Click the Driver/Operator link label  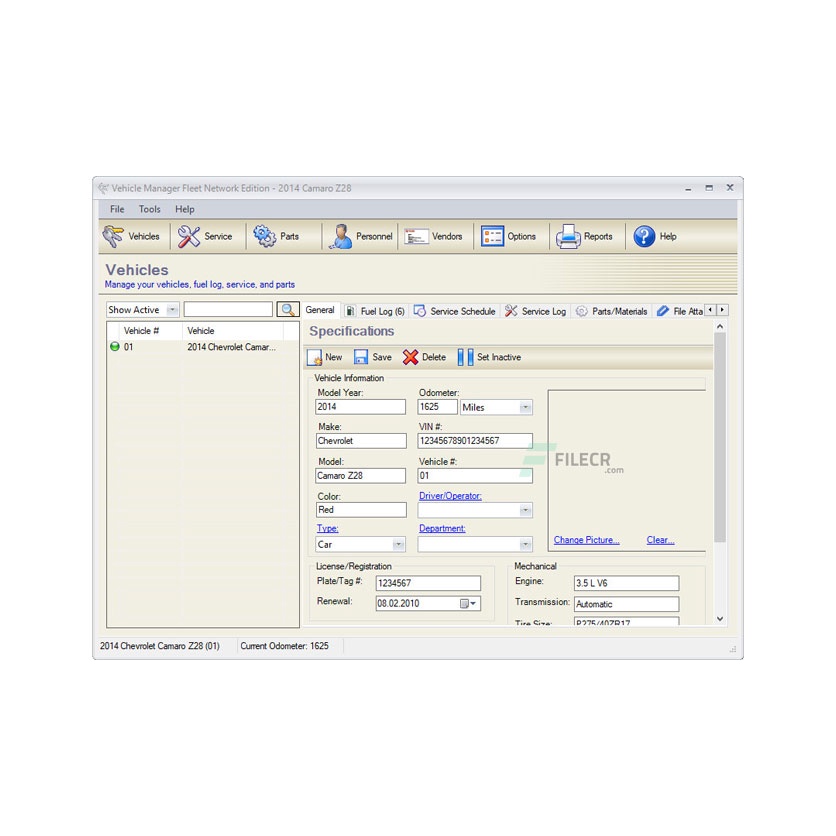450,496
